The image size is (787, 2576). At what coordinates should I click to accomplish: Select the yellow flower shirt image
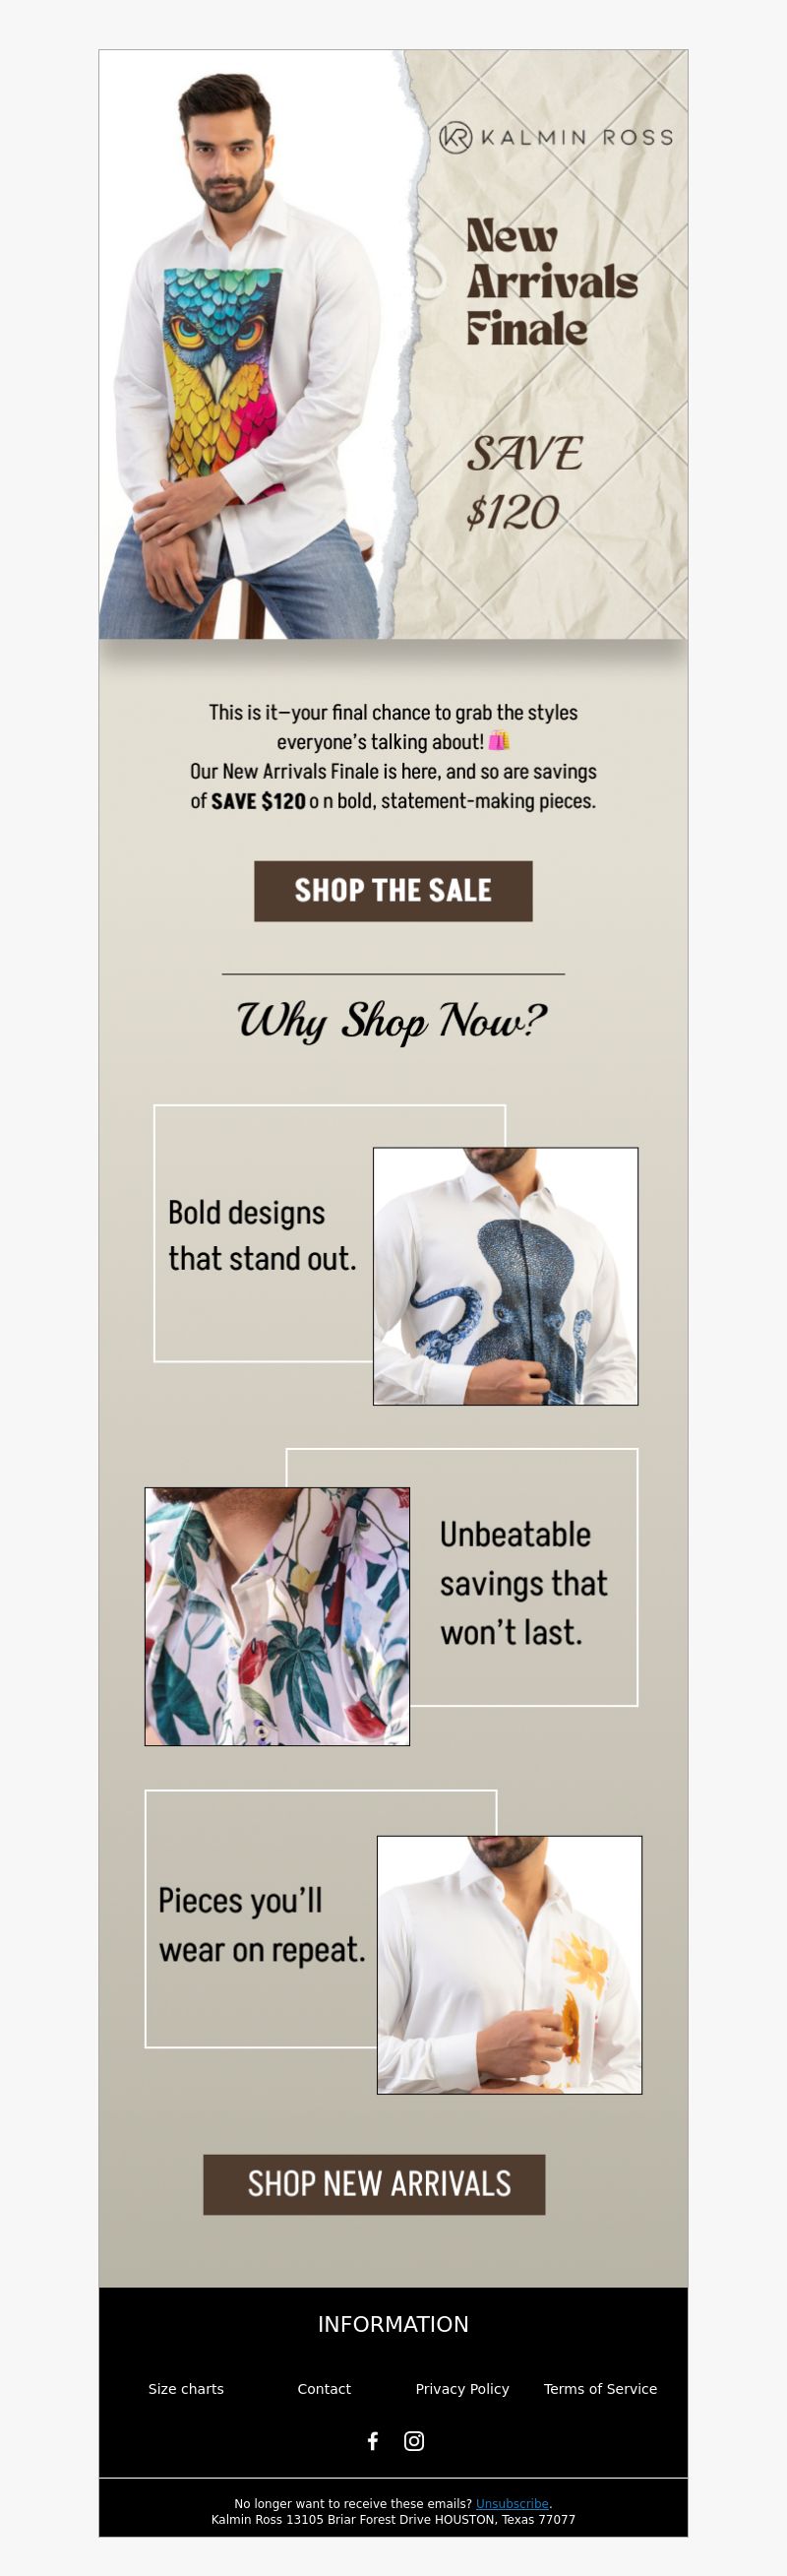(x=510, y=1964)
